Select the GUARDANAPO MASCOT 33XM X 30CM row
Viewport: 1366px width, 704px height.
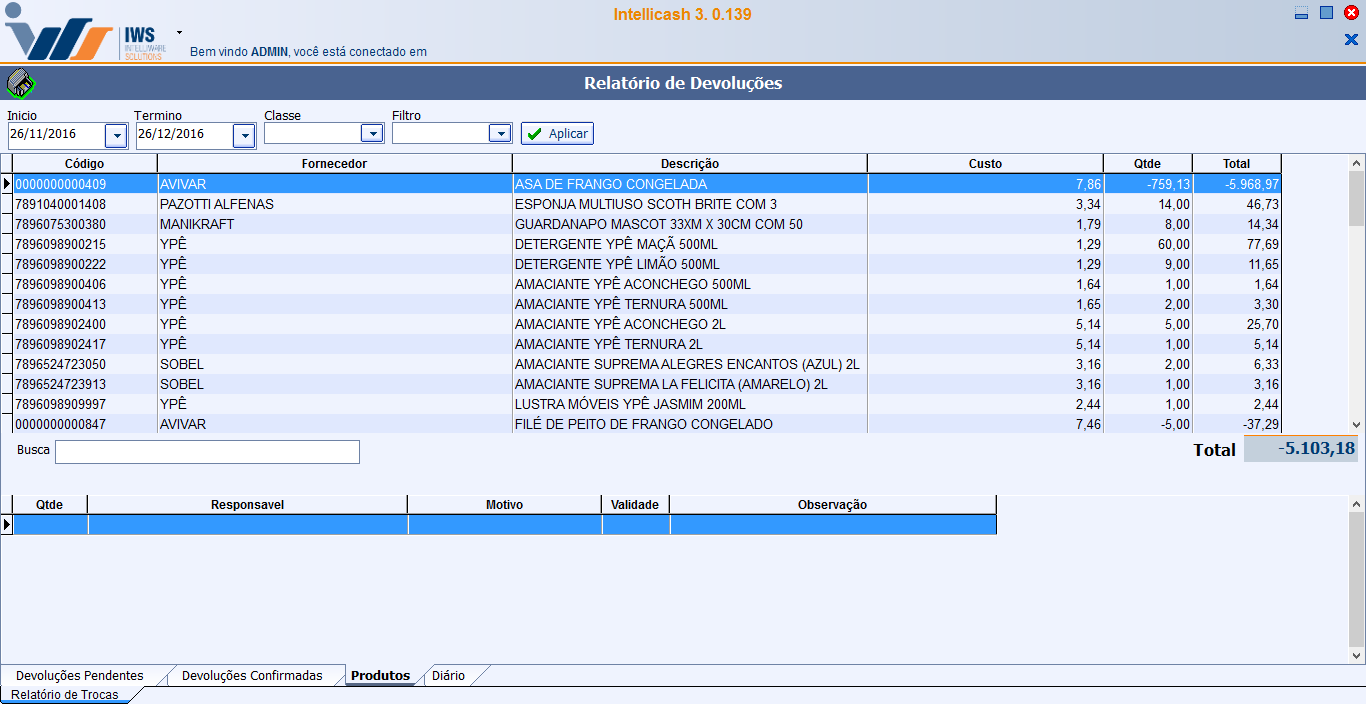[x=646, y=224]
